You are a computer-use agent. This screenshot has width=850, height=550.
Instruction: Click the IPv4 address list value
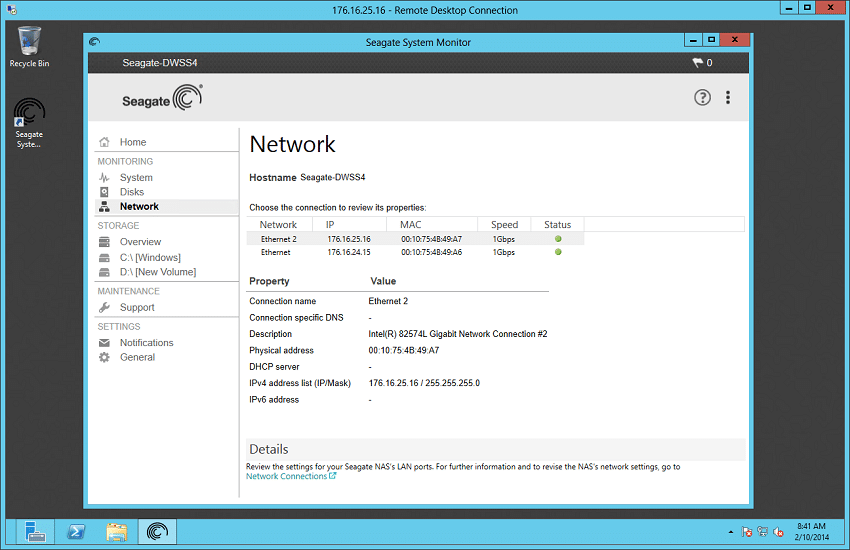coord(424,383)
